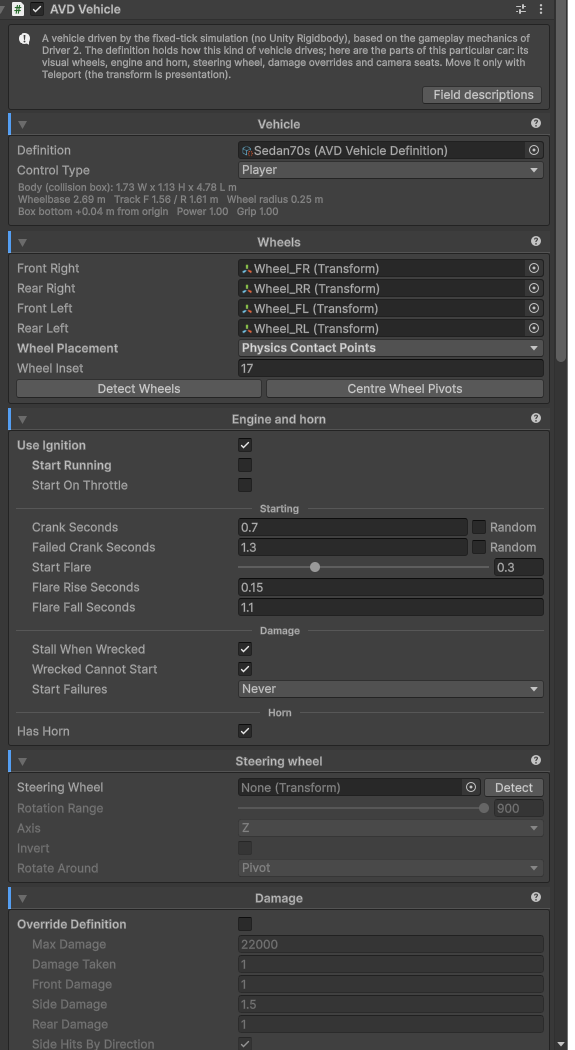575x1050 pixels.
Task: Click Flare Fall Seconds field
Action: click(391, 607)
